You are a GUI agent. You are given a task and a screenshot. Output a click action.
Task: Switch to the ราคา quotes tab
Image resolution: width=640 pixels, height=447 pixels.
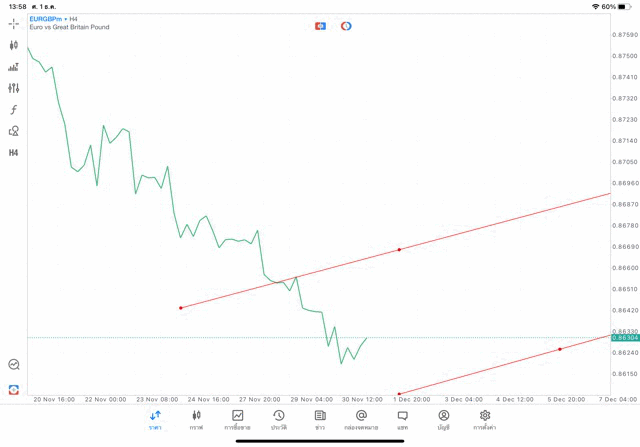pyautogui.click(x=155, y=420)
